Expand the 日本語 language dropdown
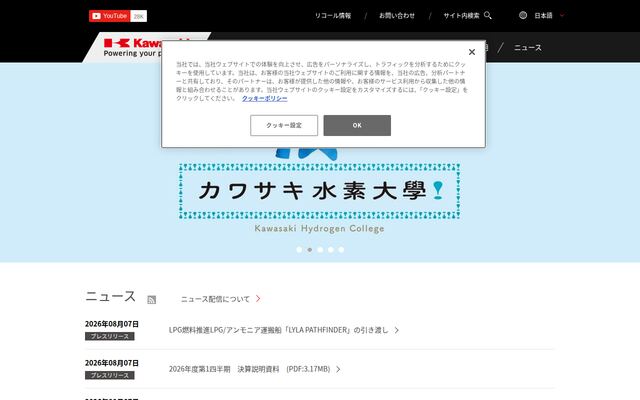Screen dimensions: 640x400 tap(543, 16)
